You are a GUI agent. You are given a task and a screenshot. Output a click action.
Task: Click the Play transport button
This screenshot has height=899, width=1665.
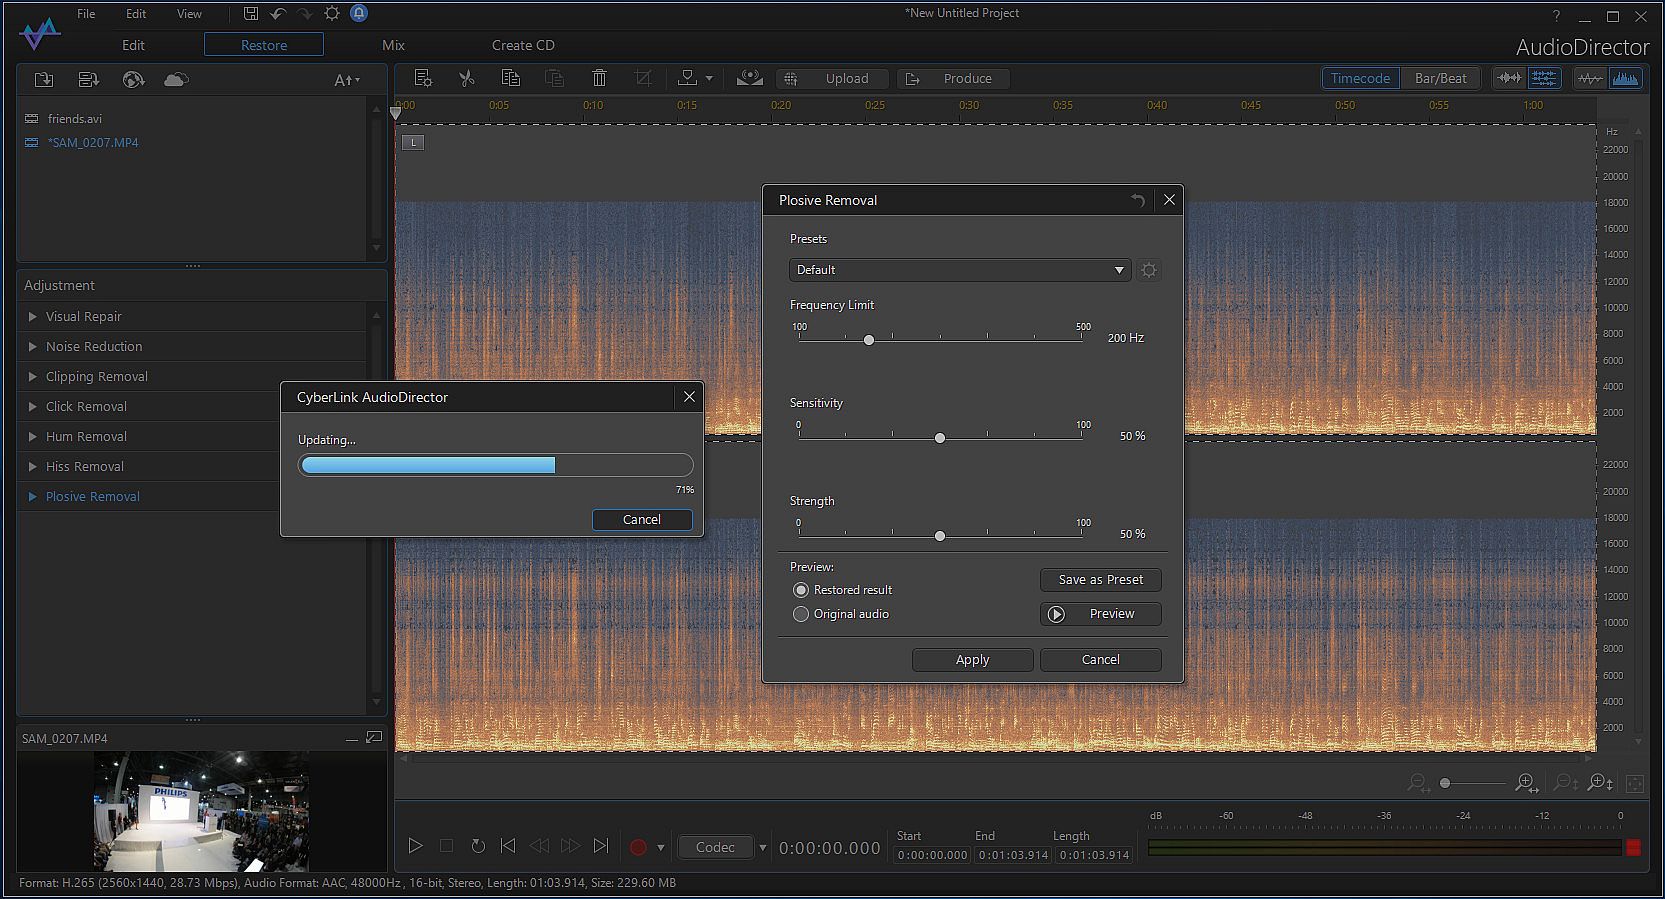click(415, 846)
